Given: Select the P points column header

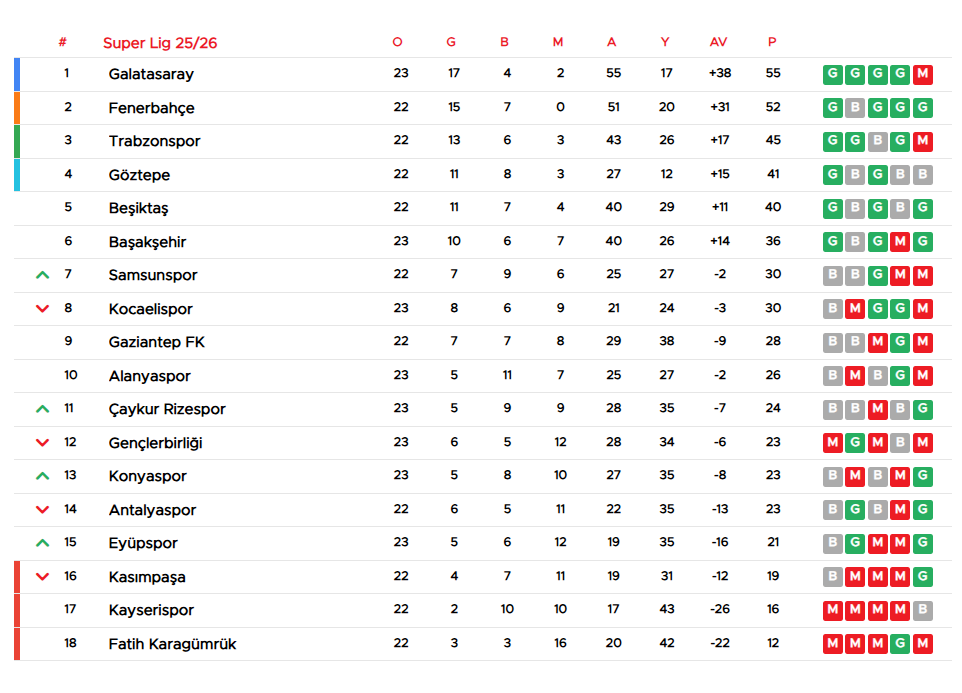Looking at the screenshot, I should [x=772, y=42].
